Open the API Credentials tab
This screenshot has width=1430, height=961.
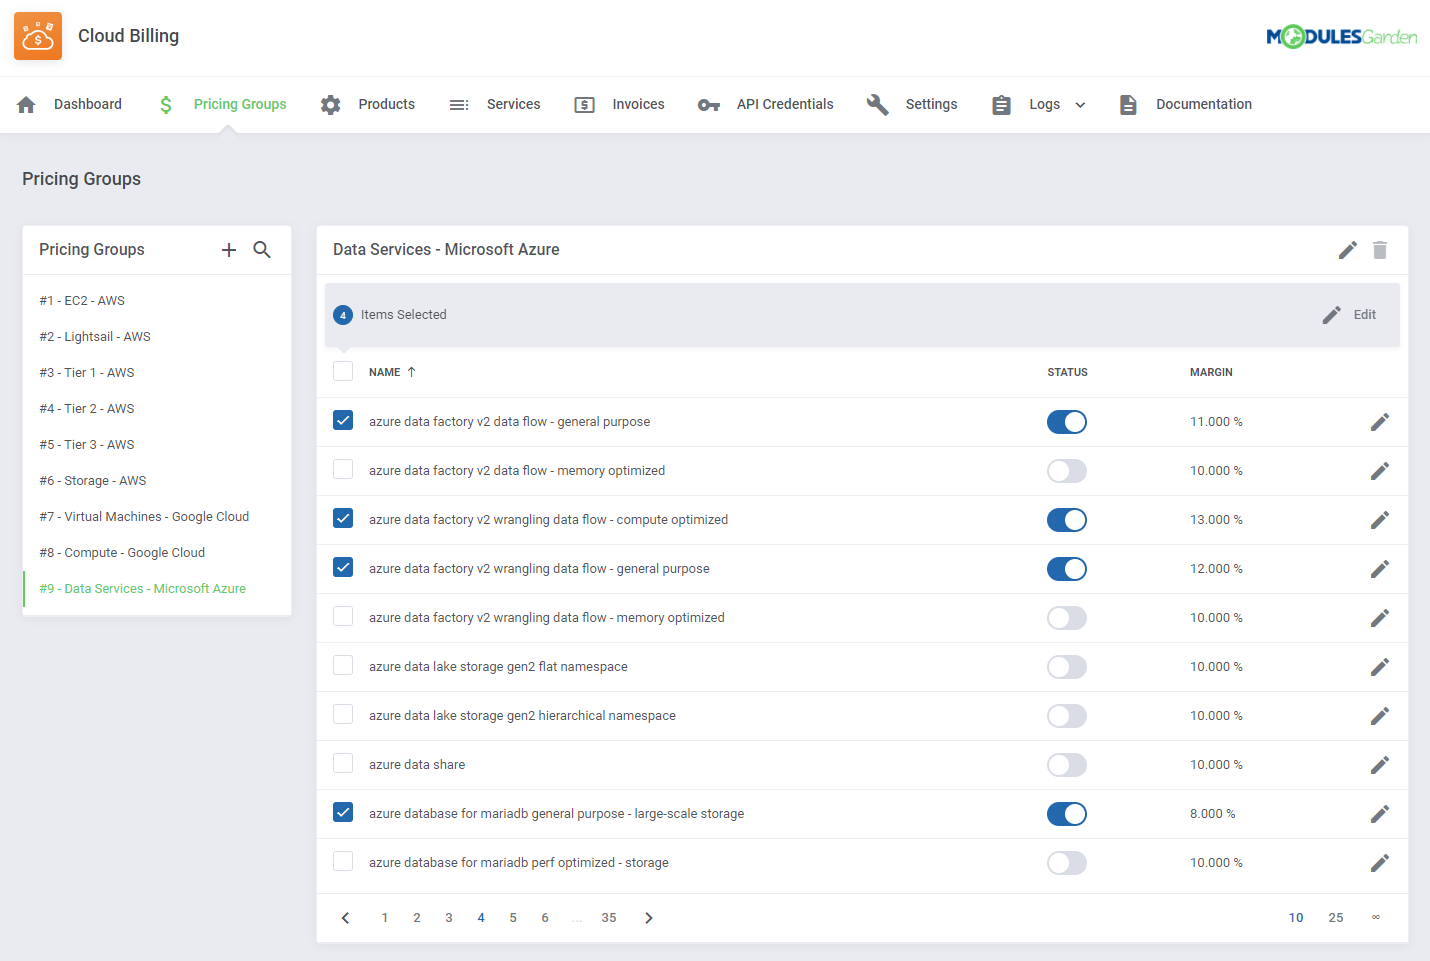pos(765,105)
